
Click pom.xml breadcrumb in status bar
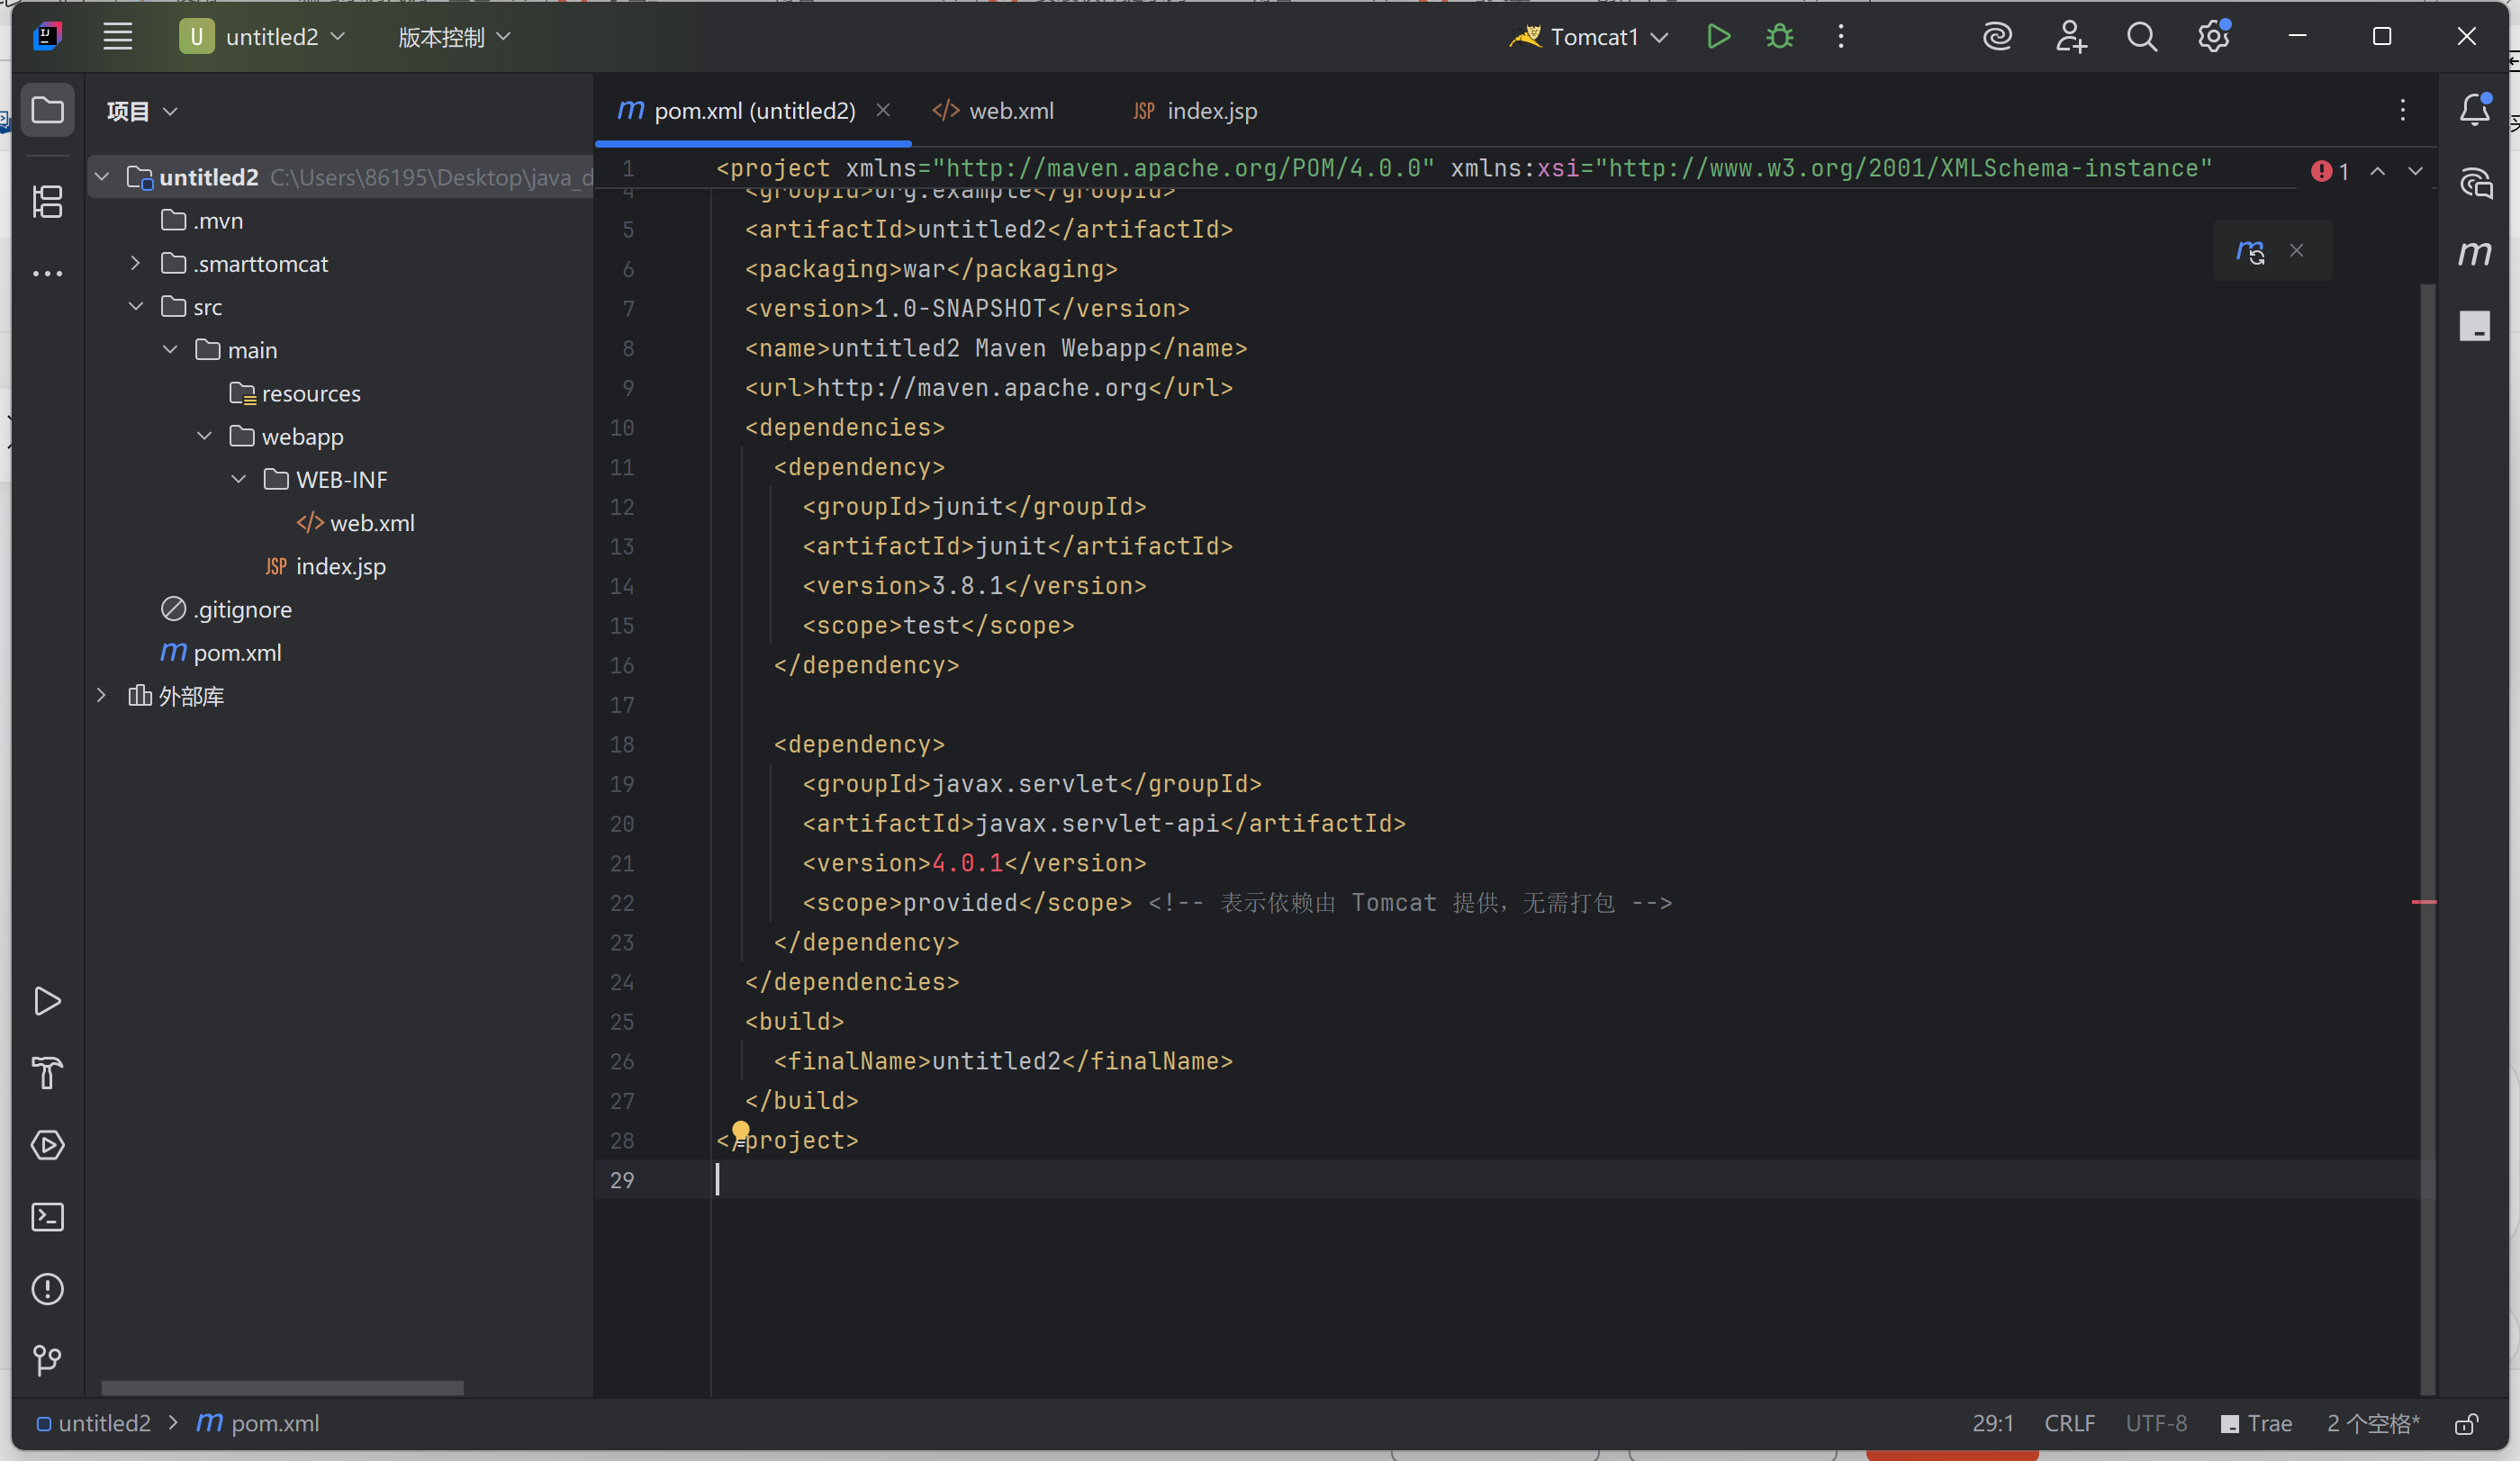[x=258, y=1424]
